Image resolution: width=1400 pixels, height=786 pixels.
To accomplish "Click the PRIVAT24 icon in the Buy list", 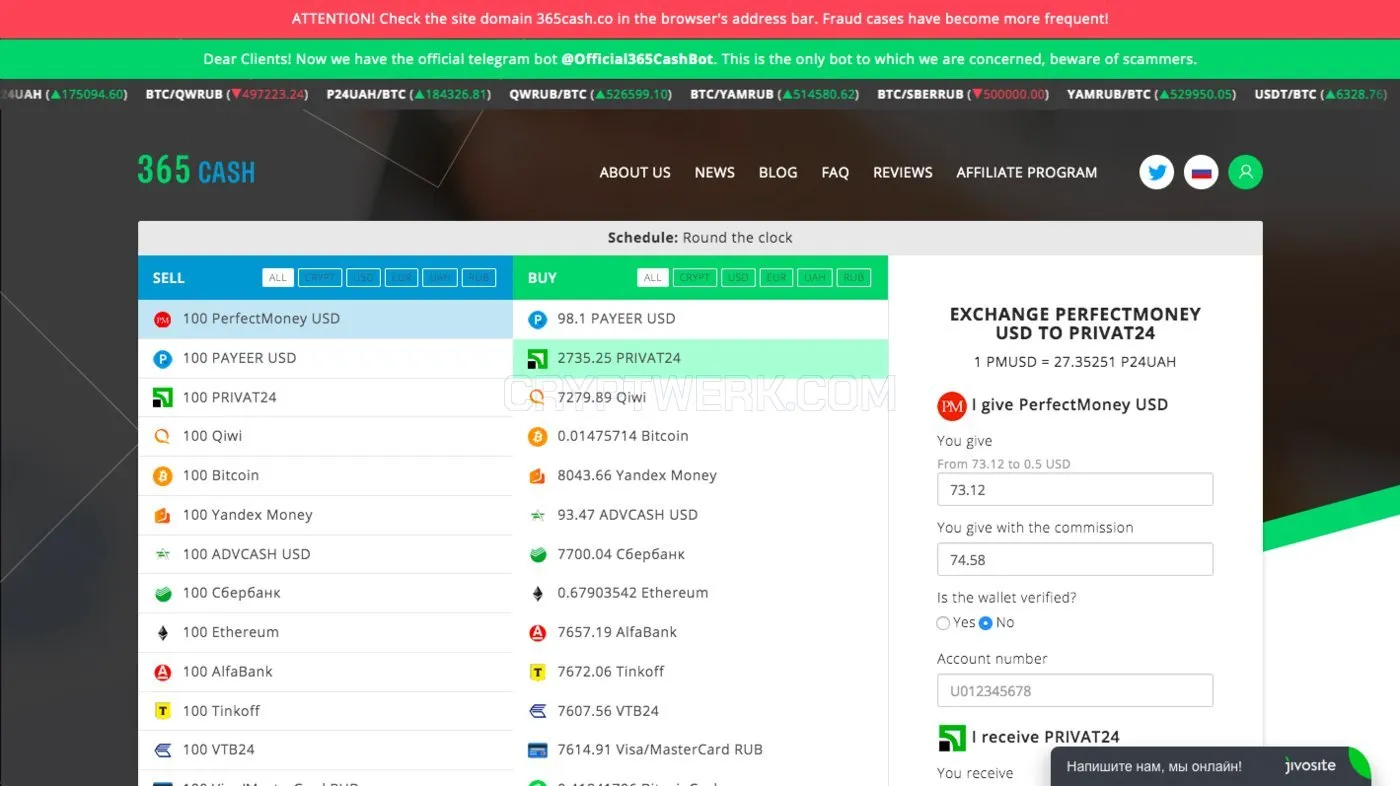I will click(x=537, y=358).
